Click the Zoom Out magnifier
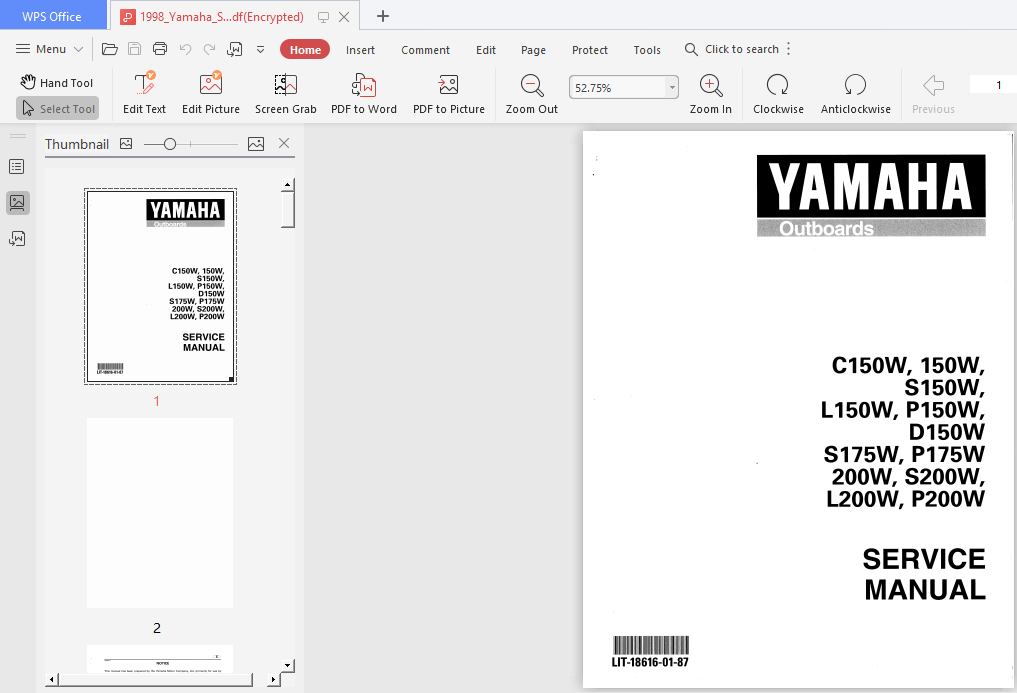Screen dimensions: 1017x693 [532, 93]
